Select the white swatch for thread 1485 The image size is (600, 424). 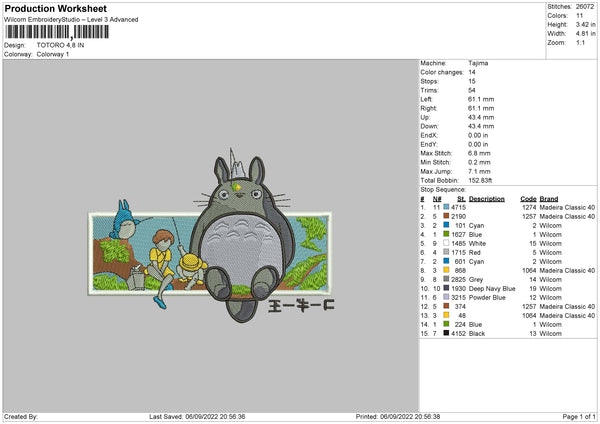[446, 243]
